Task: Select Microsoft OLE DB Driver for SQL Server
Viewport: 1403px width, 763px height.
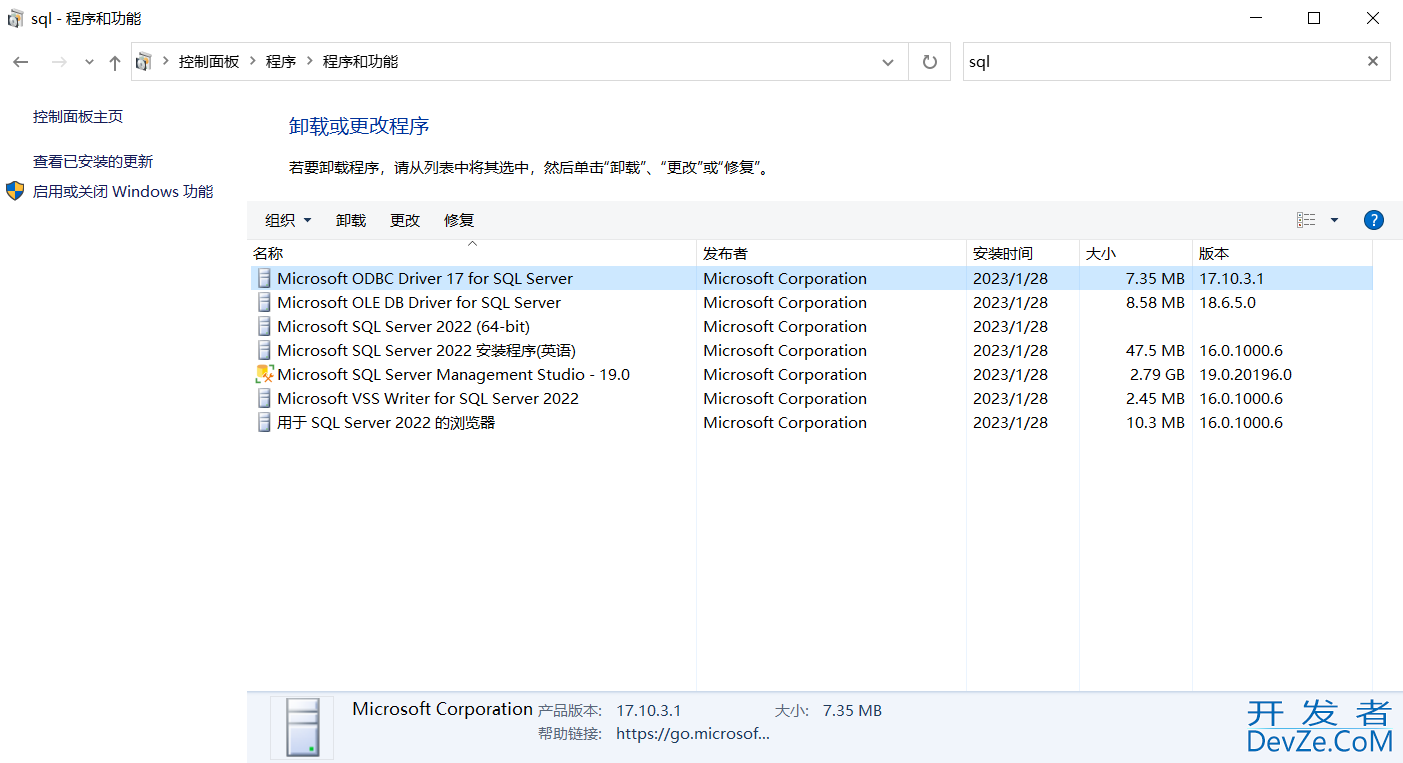Action: point(811,303)
